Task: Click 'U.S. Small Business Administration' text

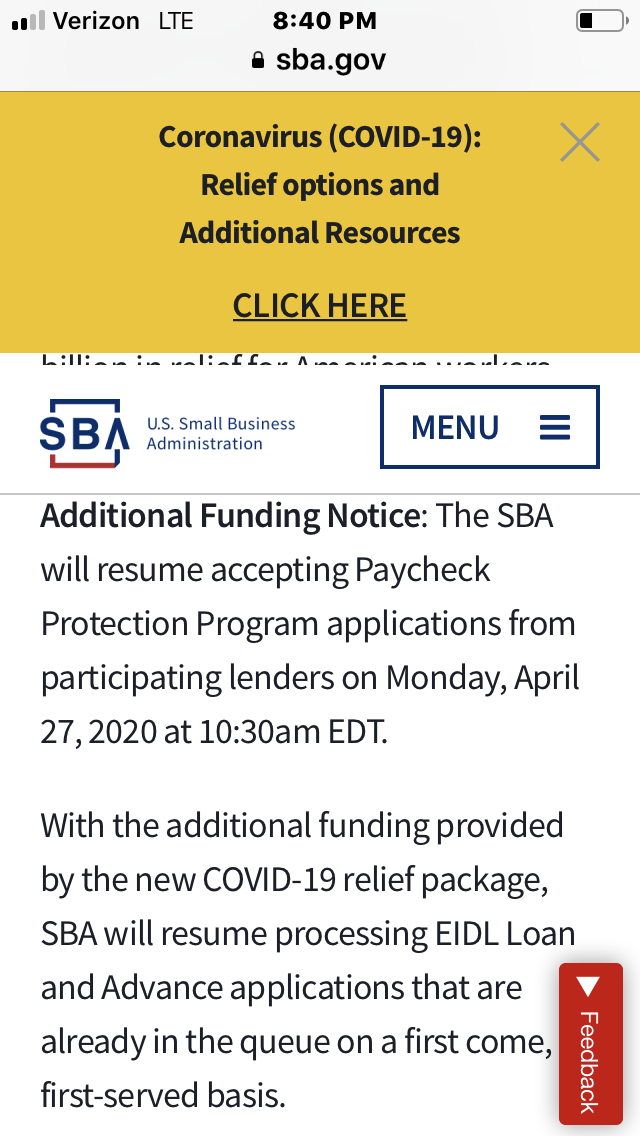Action: [221, 433]
